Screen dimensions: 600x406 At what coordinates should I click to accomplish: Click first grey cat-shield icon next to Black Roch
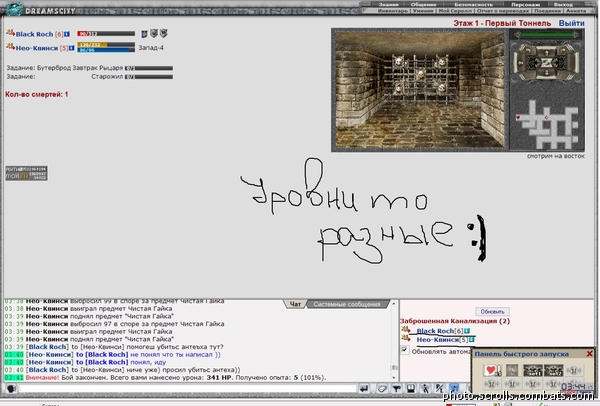[x=154, y=33]
